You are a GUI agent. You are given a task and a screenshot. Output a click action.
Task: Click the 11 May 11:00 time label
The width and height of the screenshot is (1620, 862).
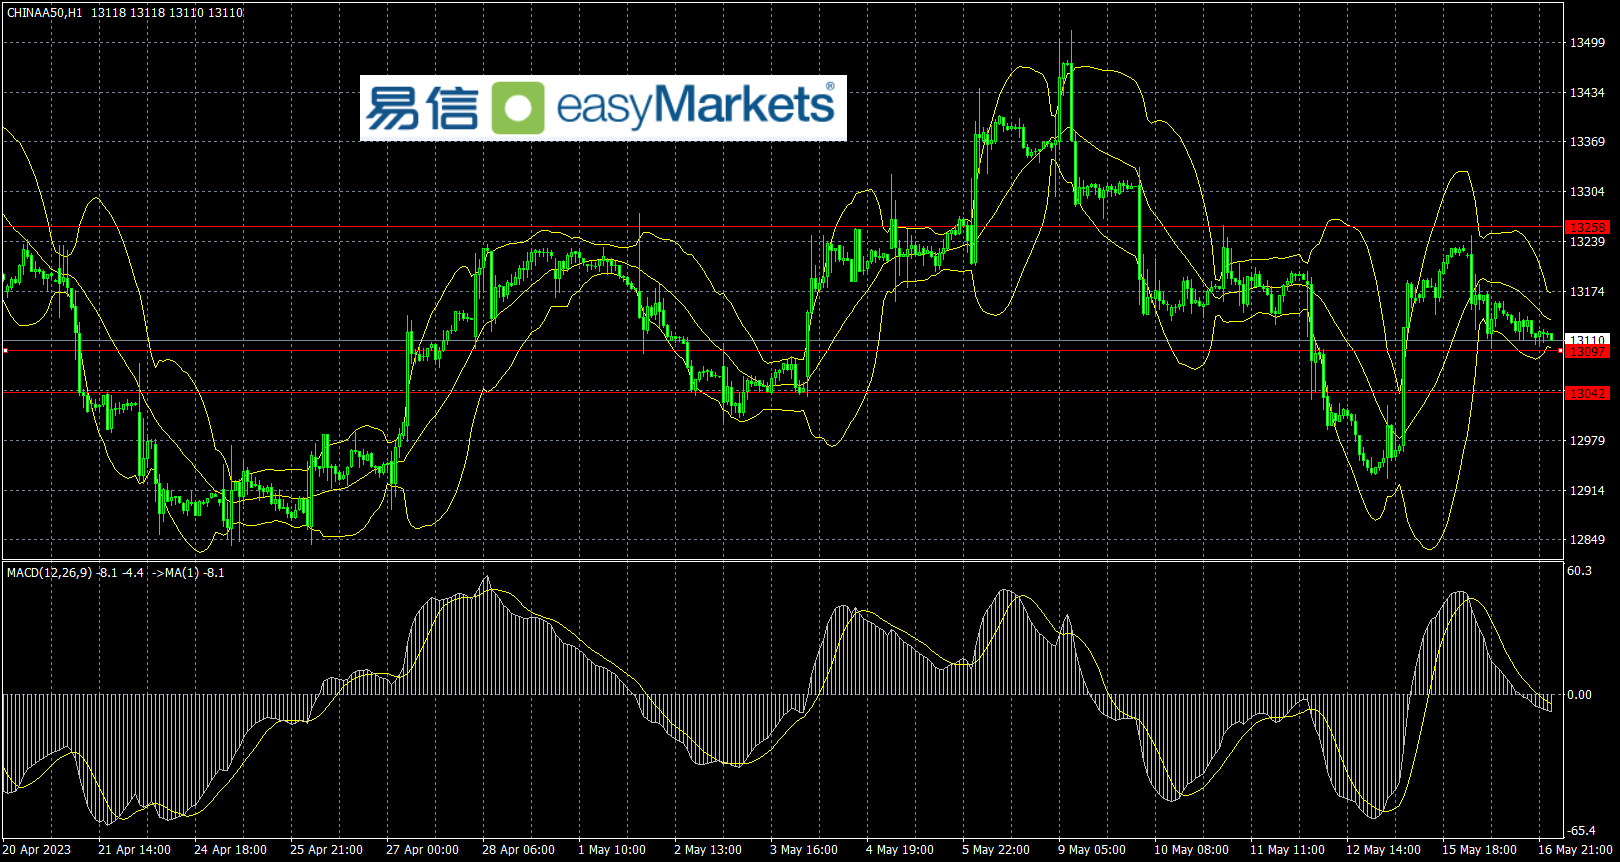click(x=1287, y=850)
